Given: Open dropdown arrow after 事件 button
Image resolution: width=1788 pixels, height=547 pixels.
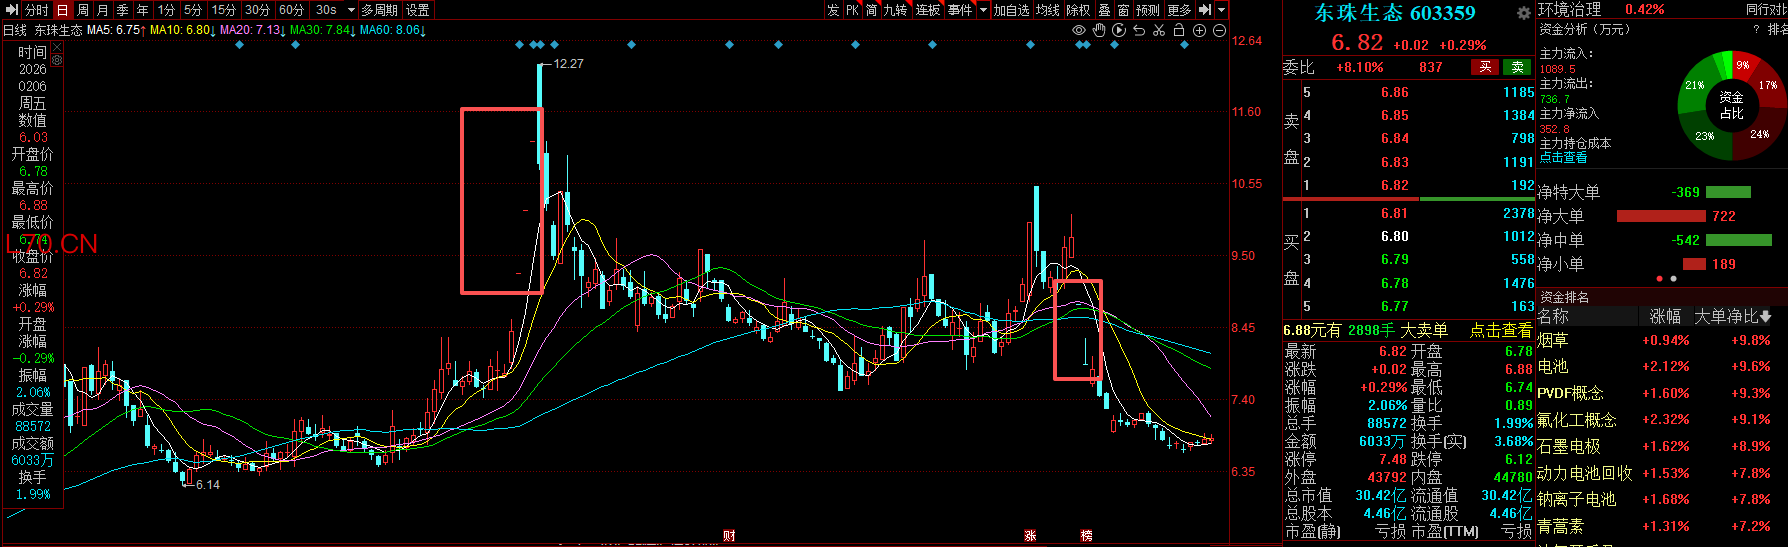Looking at the screenshot, I should click(x=983, y=10).
